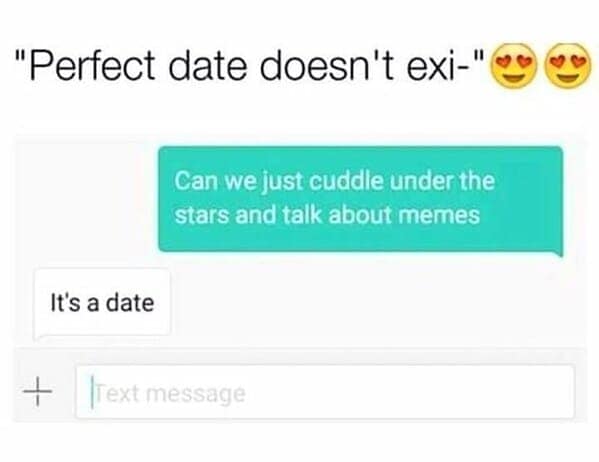Click the word "cuddle" in teal bubble
Image resolution: width=599 pixels, height=462 pixels.
point(346,181)
